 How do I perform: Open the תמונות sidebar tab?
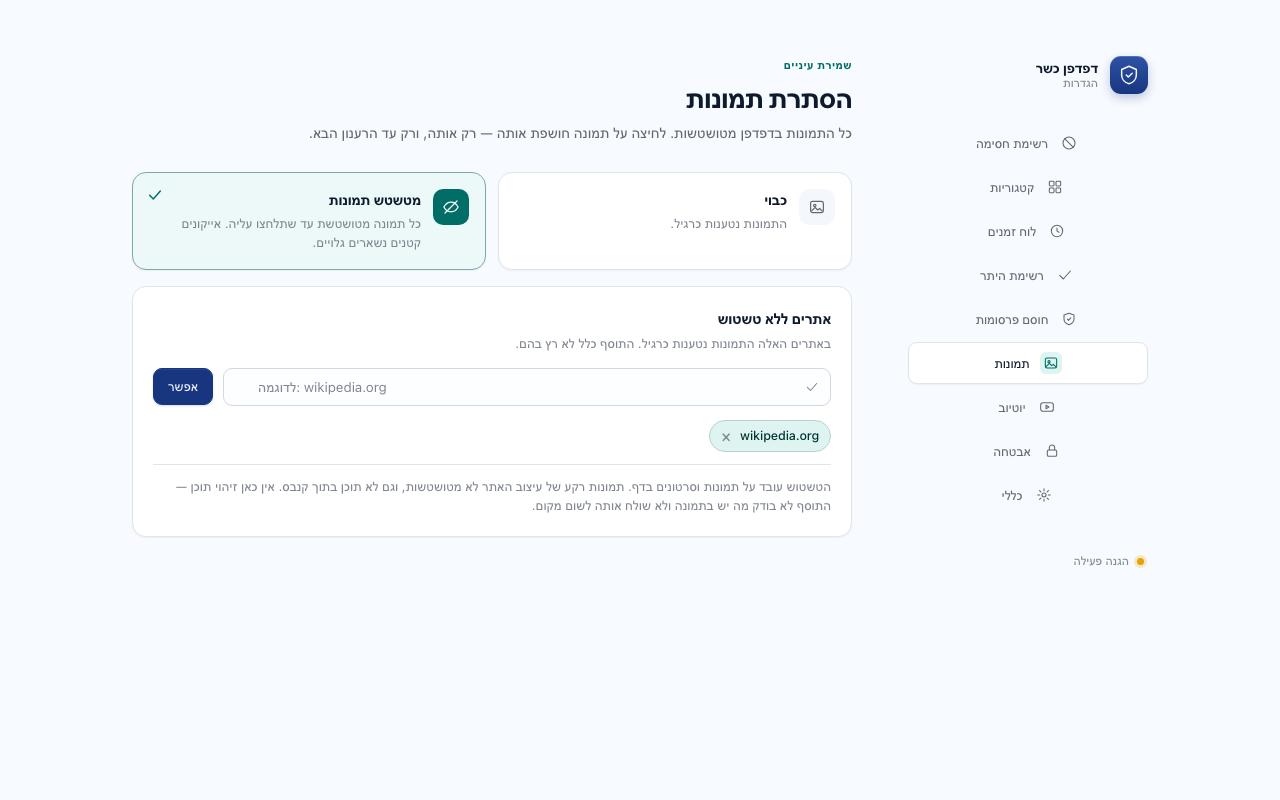(x=1028, y=363)
